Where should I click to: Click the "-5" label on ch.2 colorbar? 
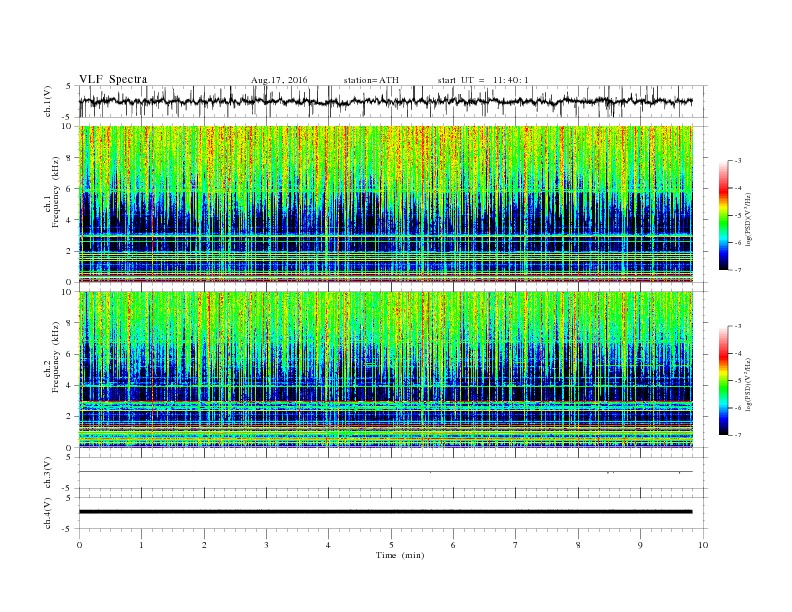point(738,381)
